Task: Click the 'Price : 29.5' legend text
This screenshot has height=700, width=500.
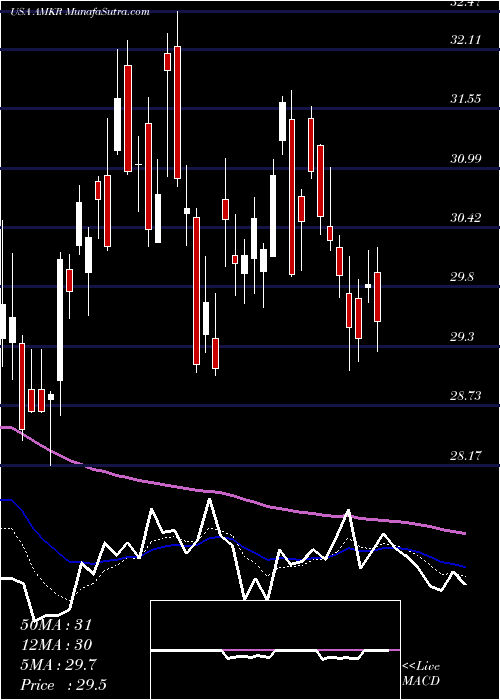Action: tap(63, 685)
